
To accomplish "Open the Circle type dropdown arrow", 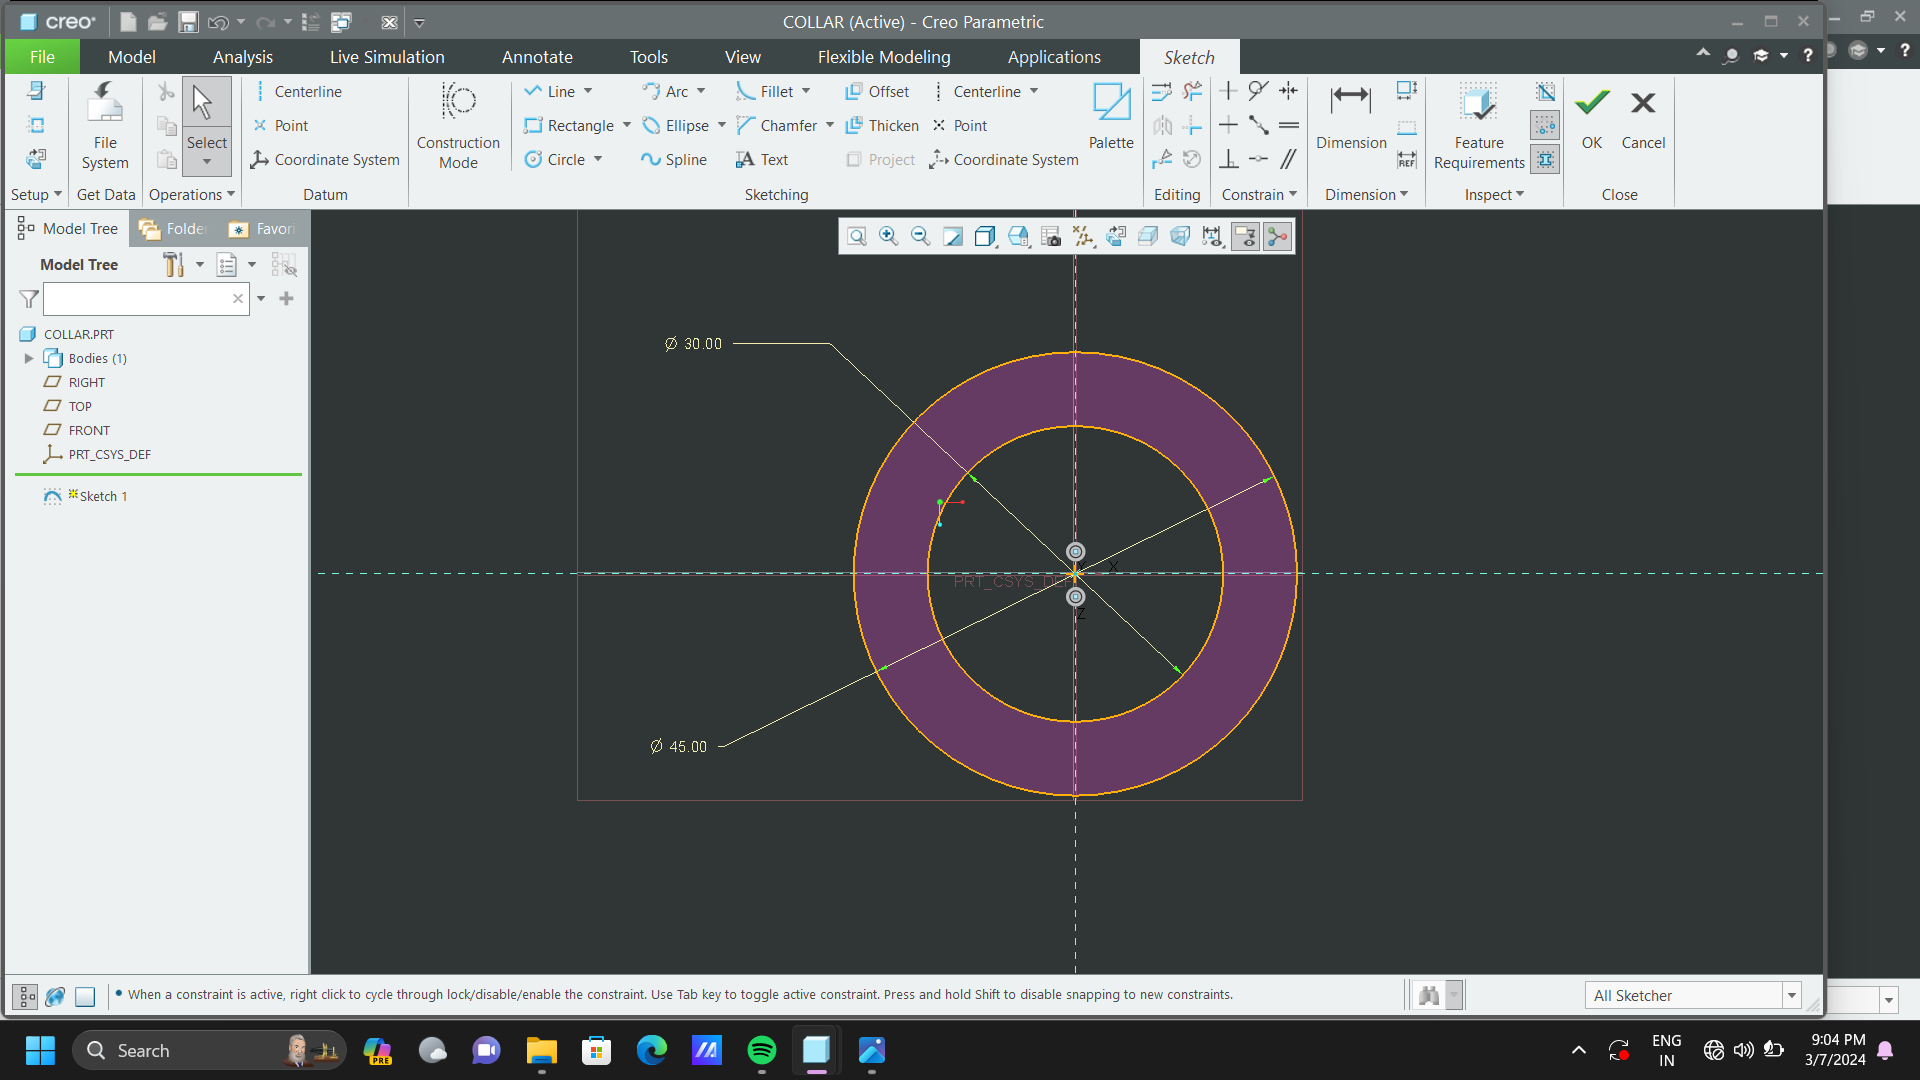I will (598, 159).
